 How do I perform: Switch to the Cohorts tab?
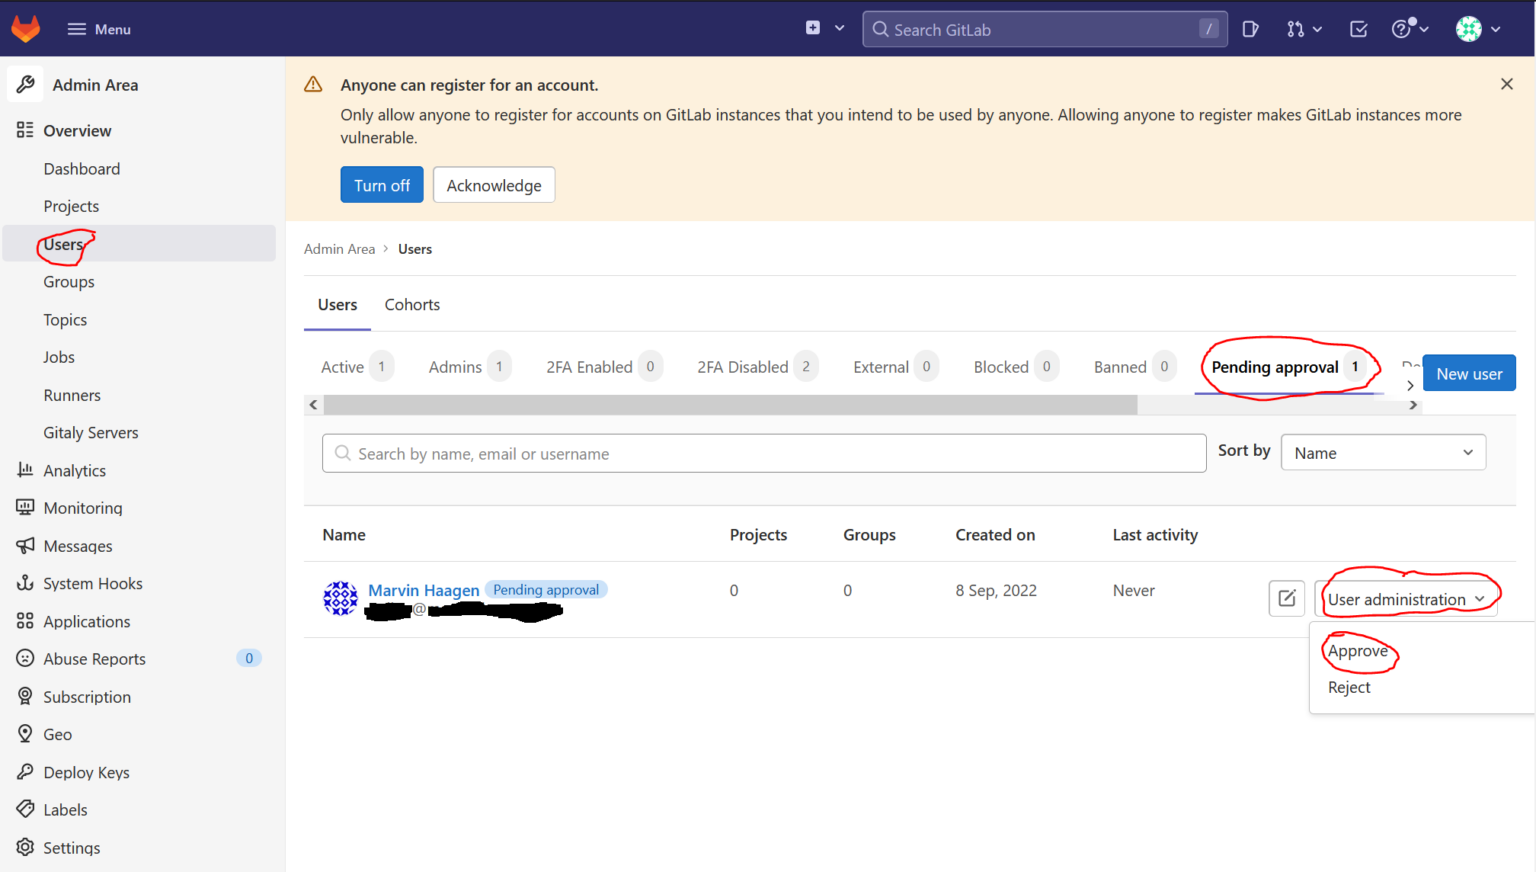[412, 304]
